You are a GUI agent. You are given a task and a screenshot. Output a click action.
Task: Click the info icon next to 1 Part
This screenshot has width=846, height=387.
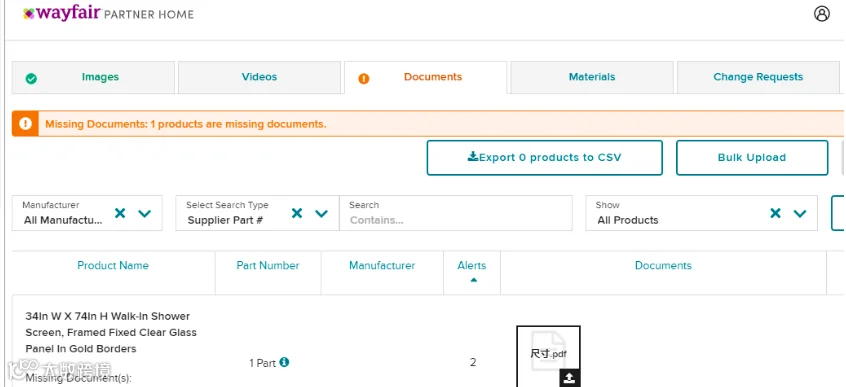[x=284, y=362]
